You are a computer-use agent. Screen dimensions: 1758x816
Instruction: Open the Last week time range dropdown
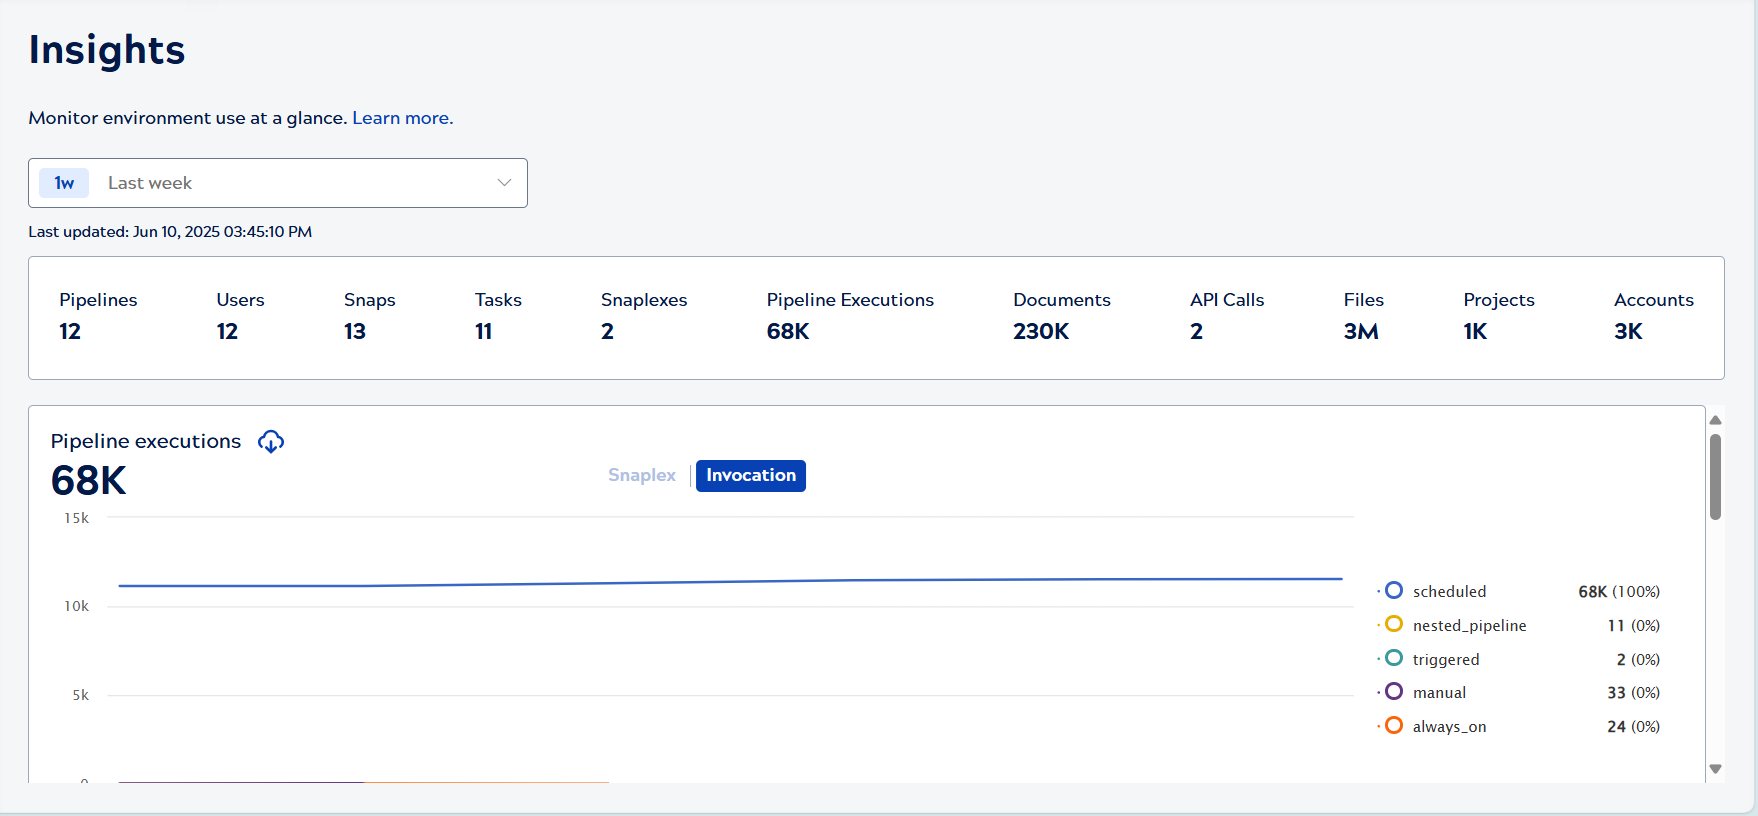tap(277, 183)
